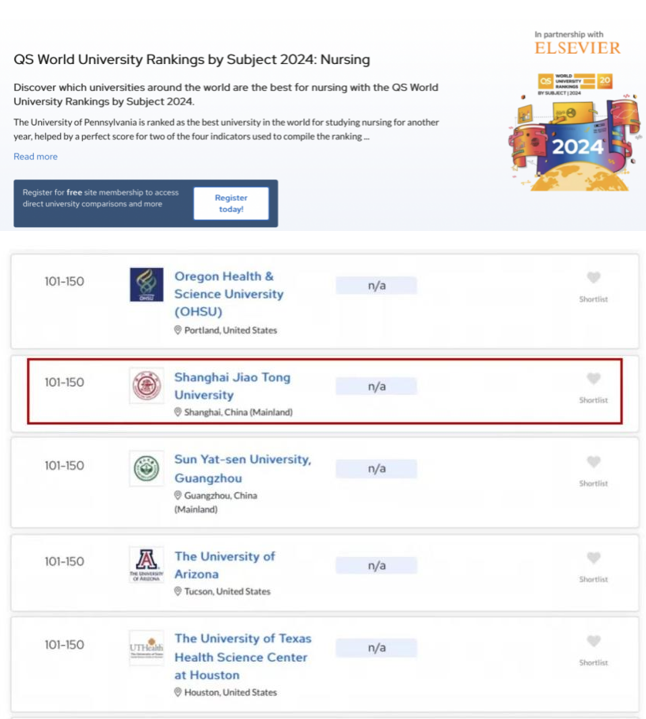646x719 pixels.
Task: Click the OHSU logo thumbnail
Action: 146,285
